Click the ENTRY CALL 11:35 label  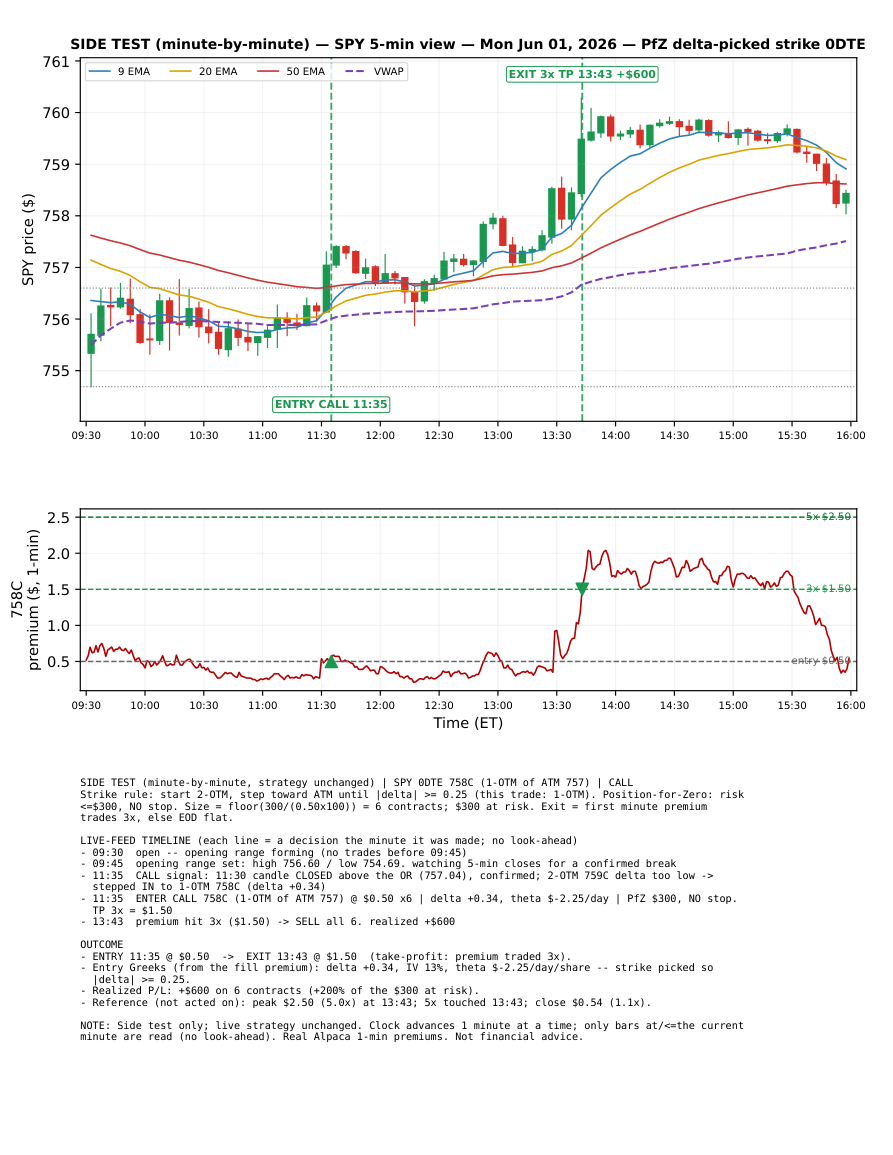point(331,404)
